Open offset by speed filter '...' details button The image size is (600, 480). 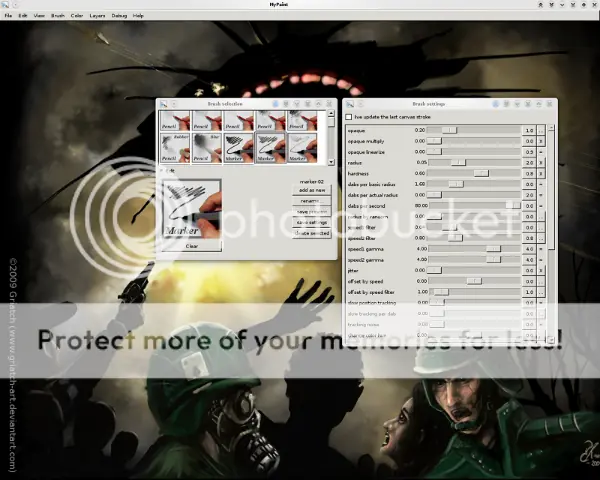coord(541,292)
